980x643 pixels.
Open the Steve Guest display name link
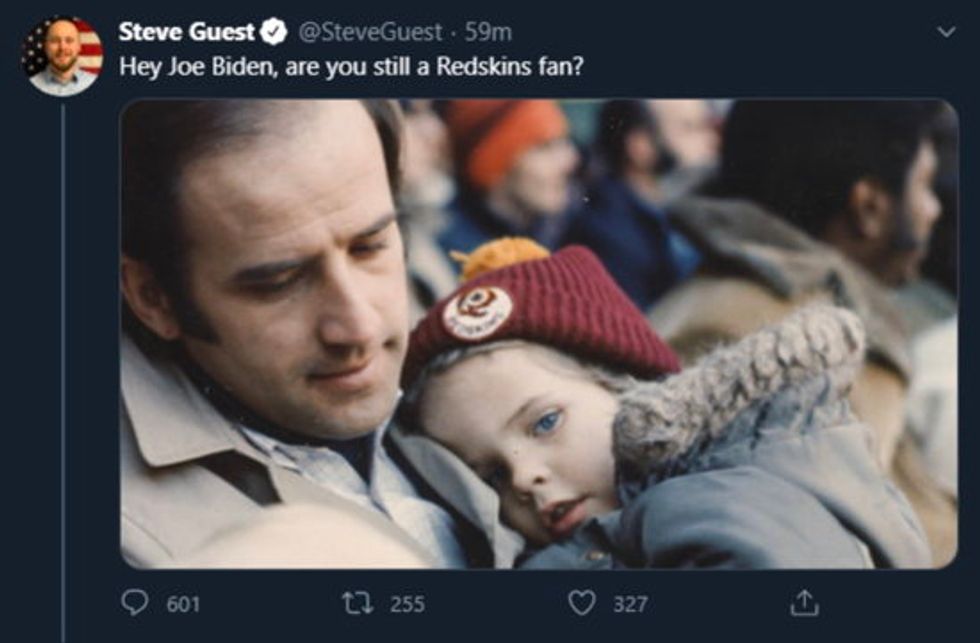click(187, 32)
